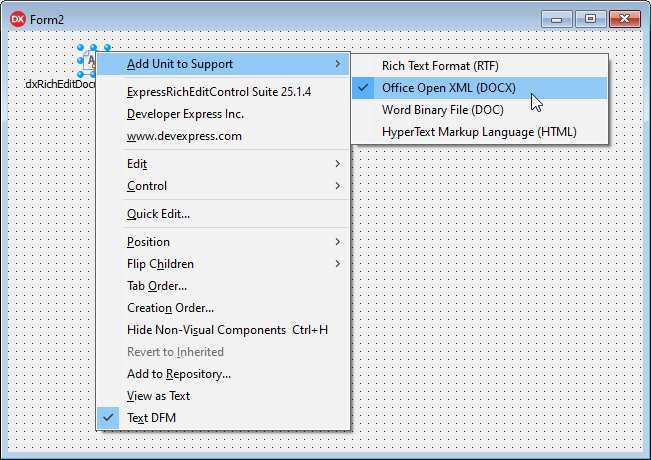Expand the Position submenu arrow
651x460 pixels.
[338, 242]
